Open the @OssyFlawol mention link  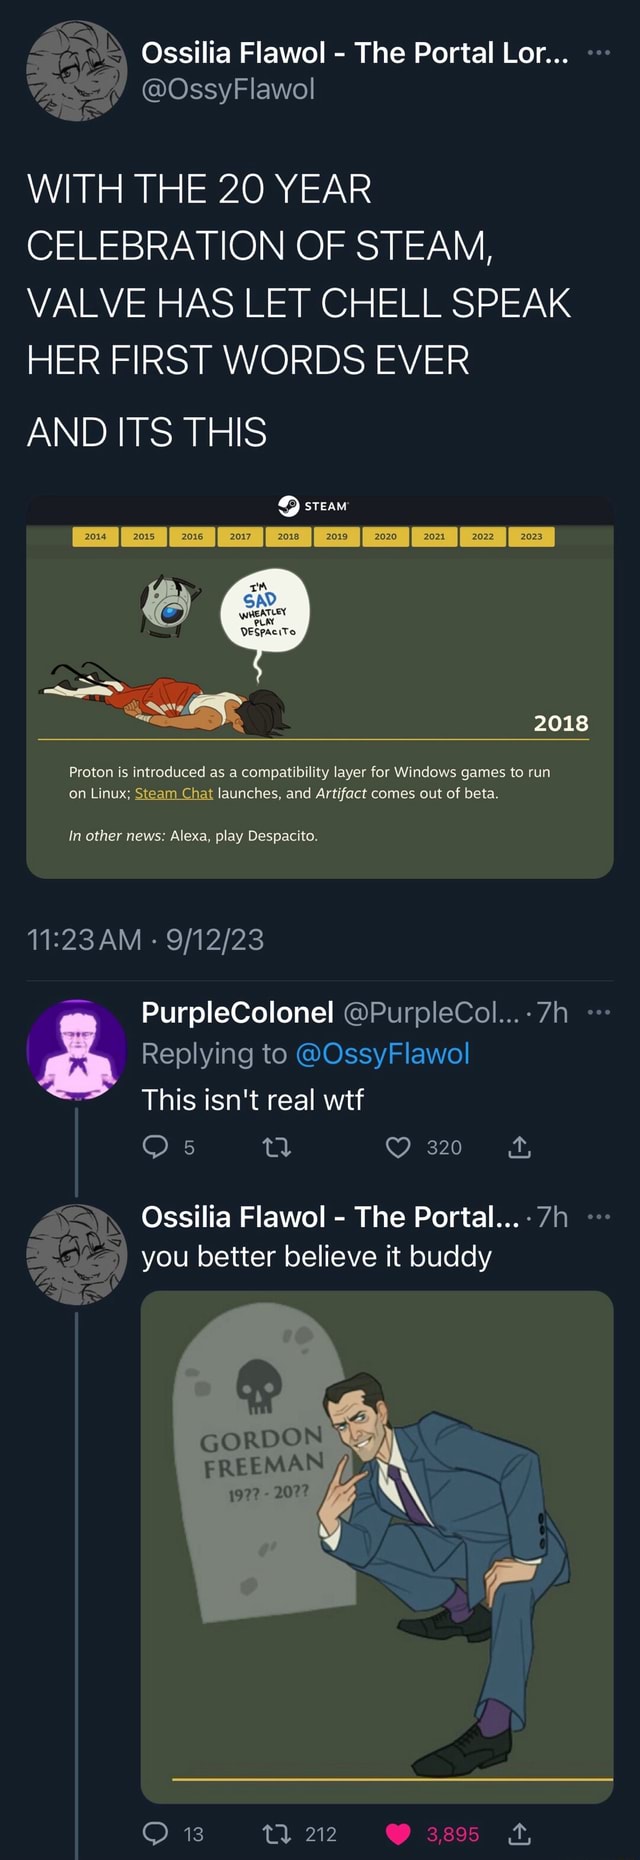pyautogui.click(x=382, y=1054)
